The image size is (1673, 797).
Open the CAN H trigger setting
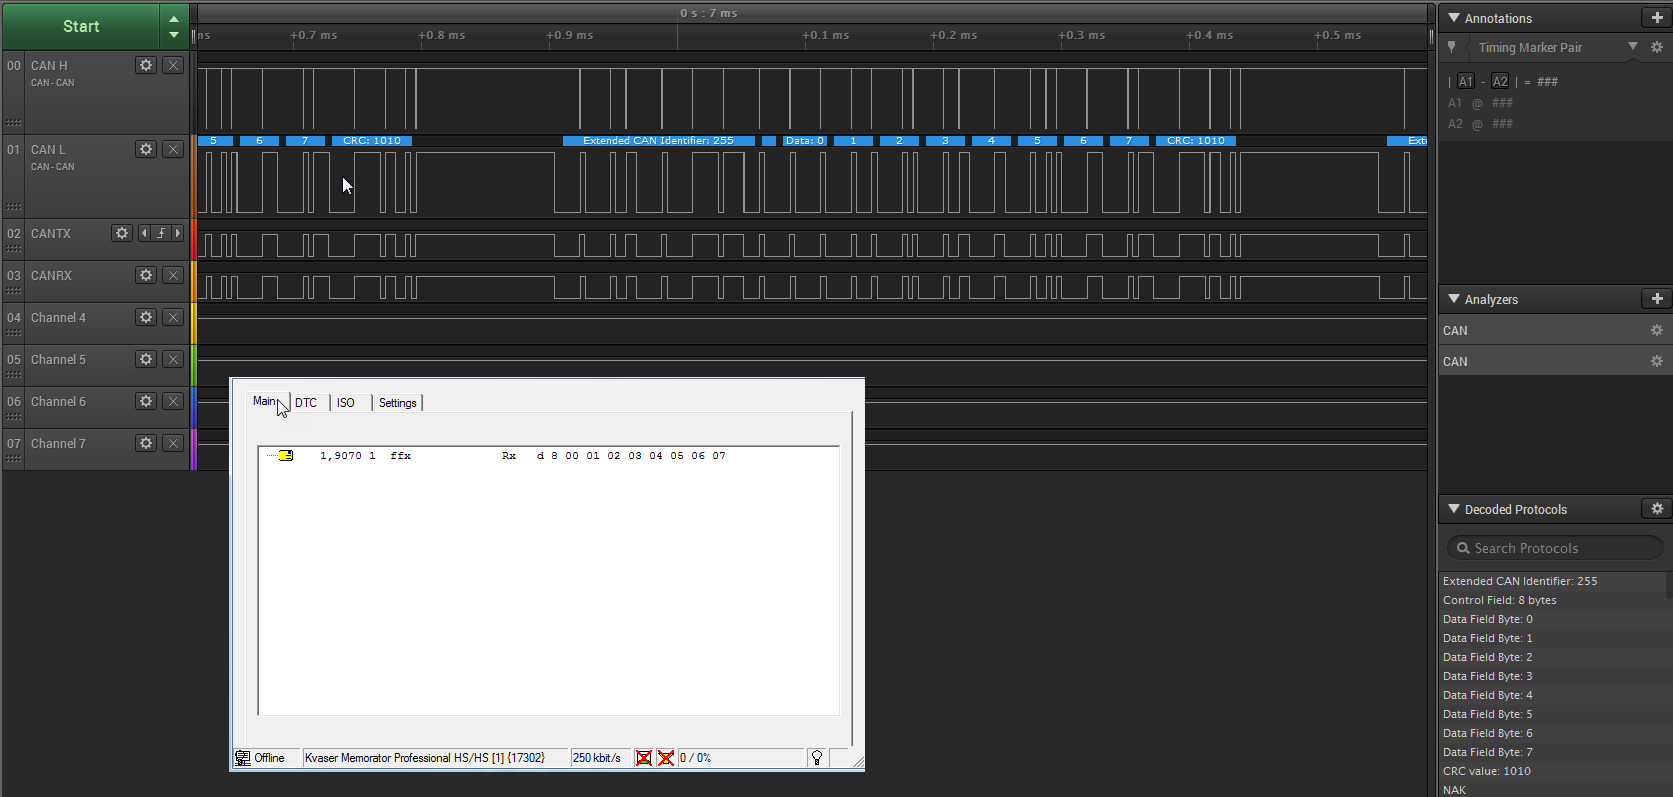[173, 65]
